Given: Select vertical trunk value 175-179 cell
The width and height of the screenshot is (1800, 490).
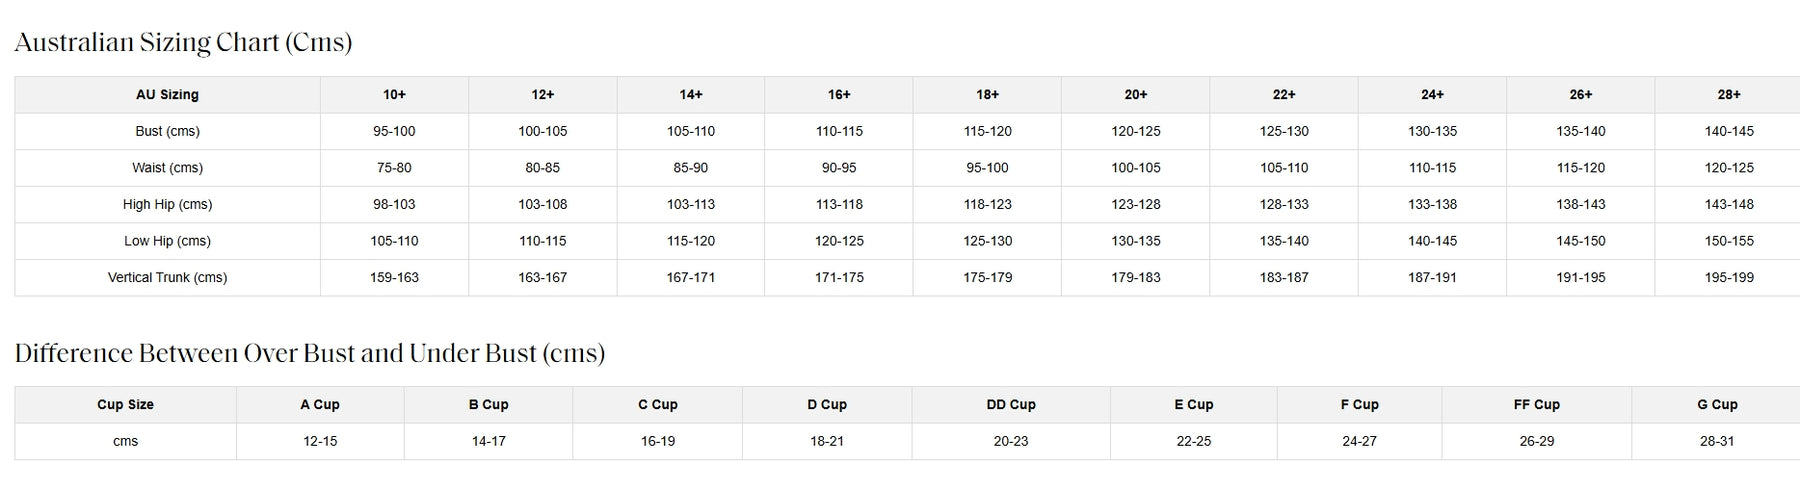Looking at the screenshot, I should (987, 278).
